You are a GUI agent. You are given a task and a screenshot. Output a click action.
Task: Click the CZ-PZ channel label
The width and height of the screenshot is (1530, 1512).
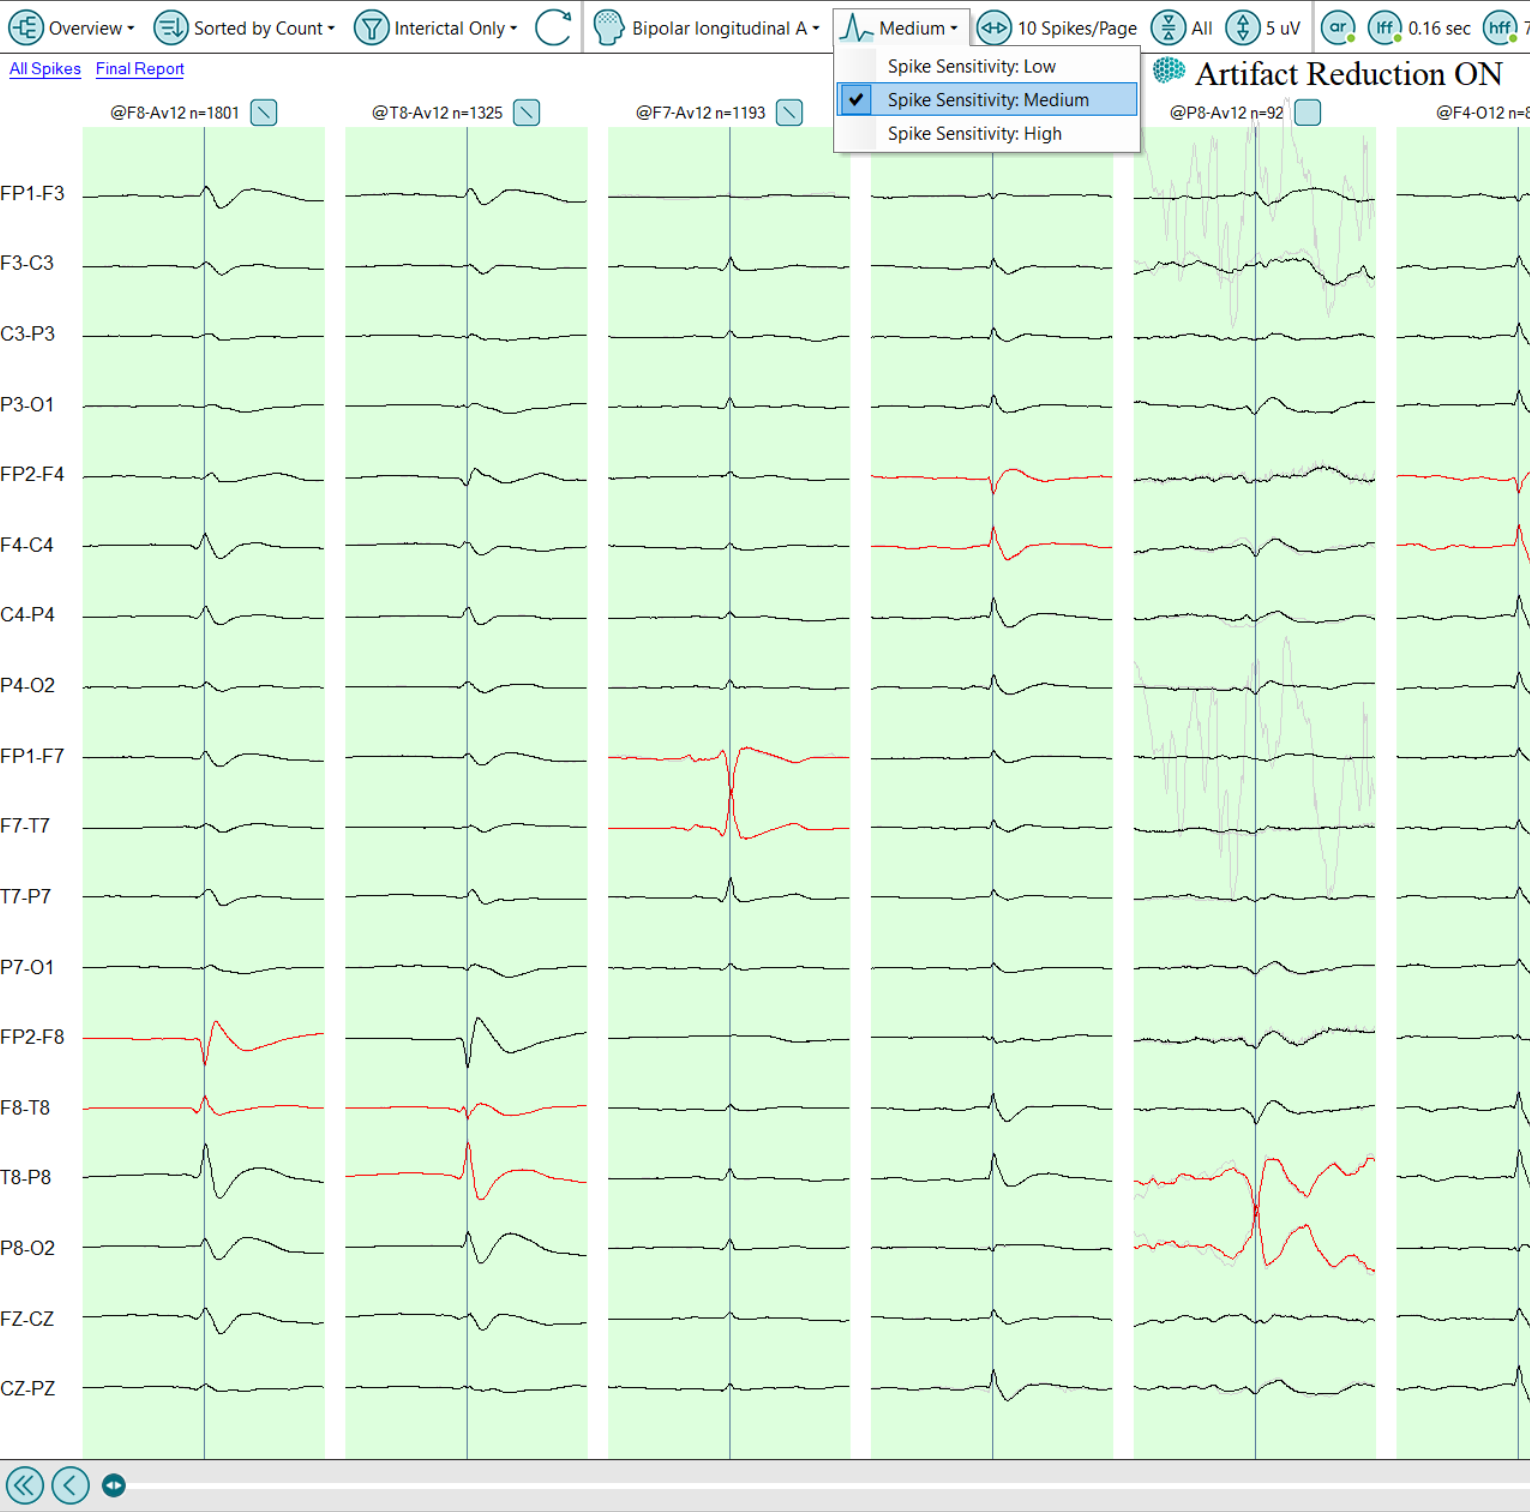(28, 1389)
